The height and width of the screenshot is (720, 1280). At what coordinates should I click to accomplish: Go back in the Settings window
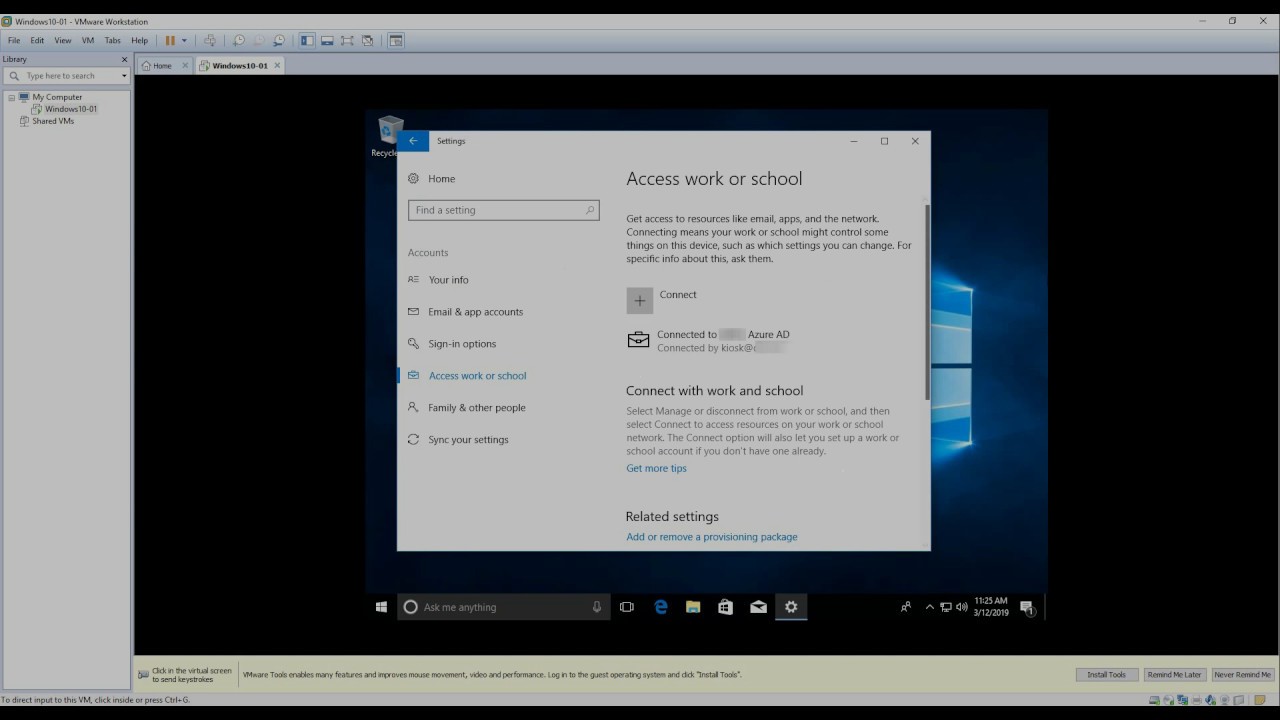point(413,141)
